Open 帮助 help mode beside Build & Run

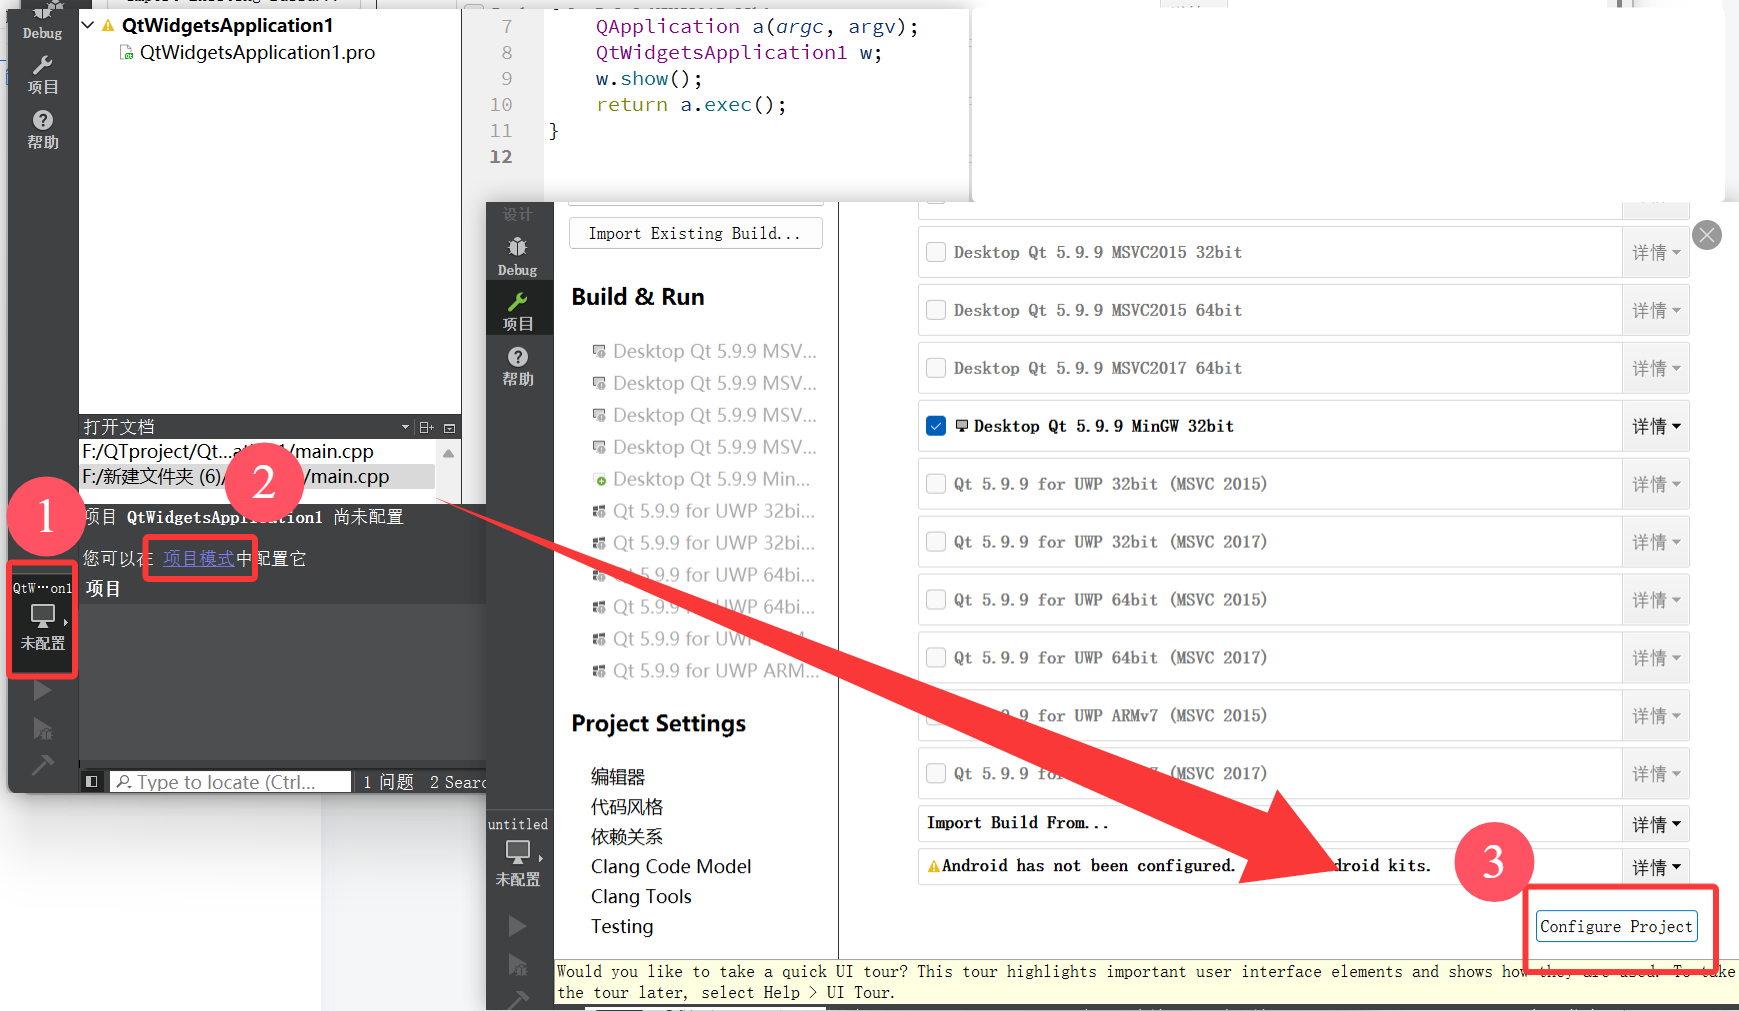(x=518, y=366)
